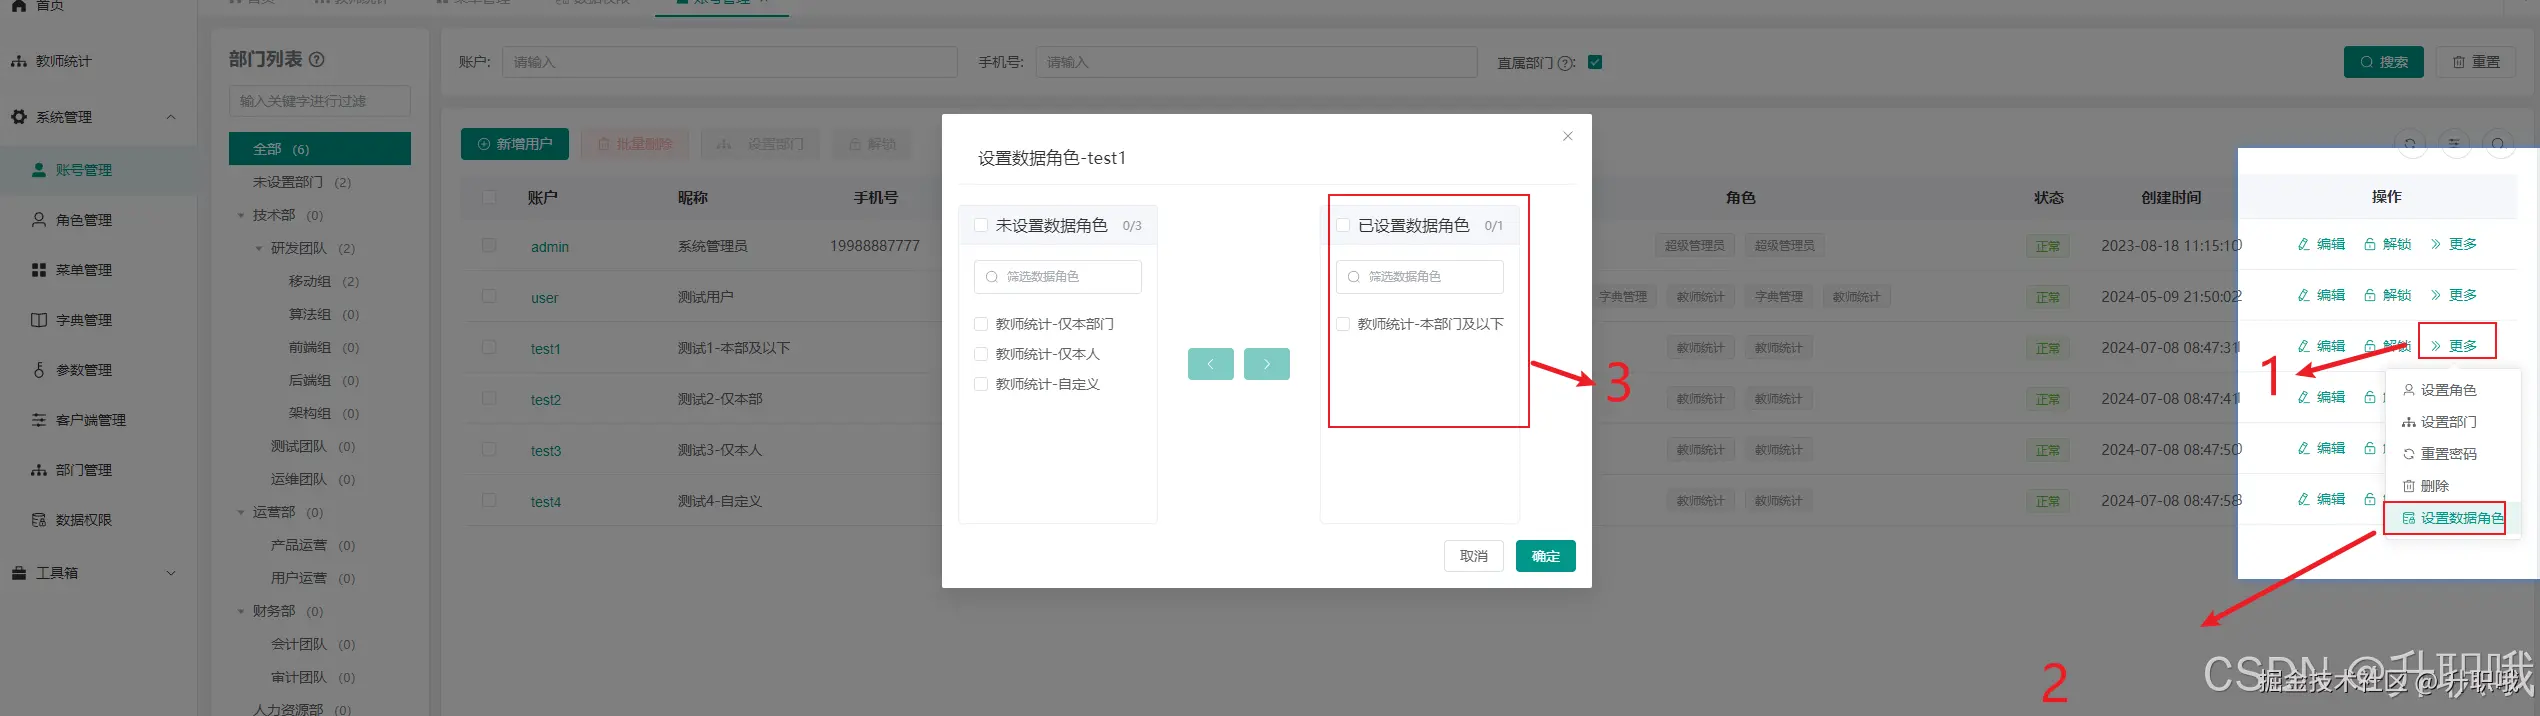Choose 删除 from the 更多 menu
Viewport: 2540px width, 716px height.
[x=2425, y=486]
